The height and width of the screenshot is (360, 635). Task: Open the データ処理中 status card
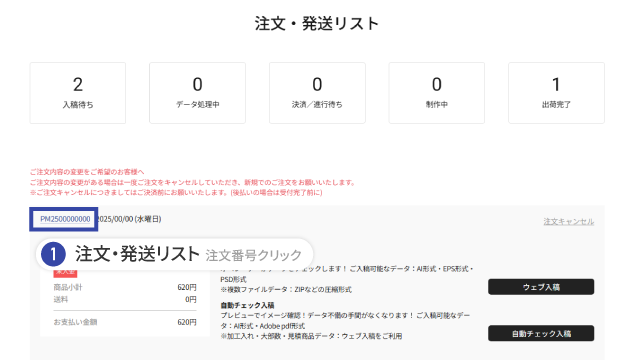pos(197,93)
